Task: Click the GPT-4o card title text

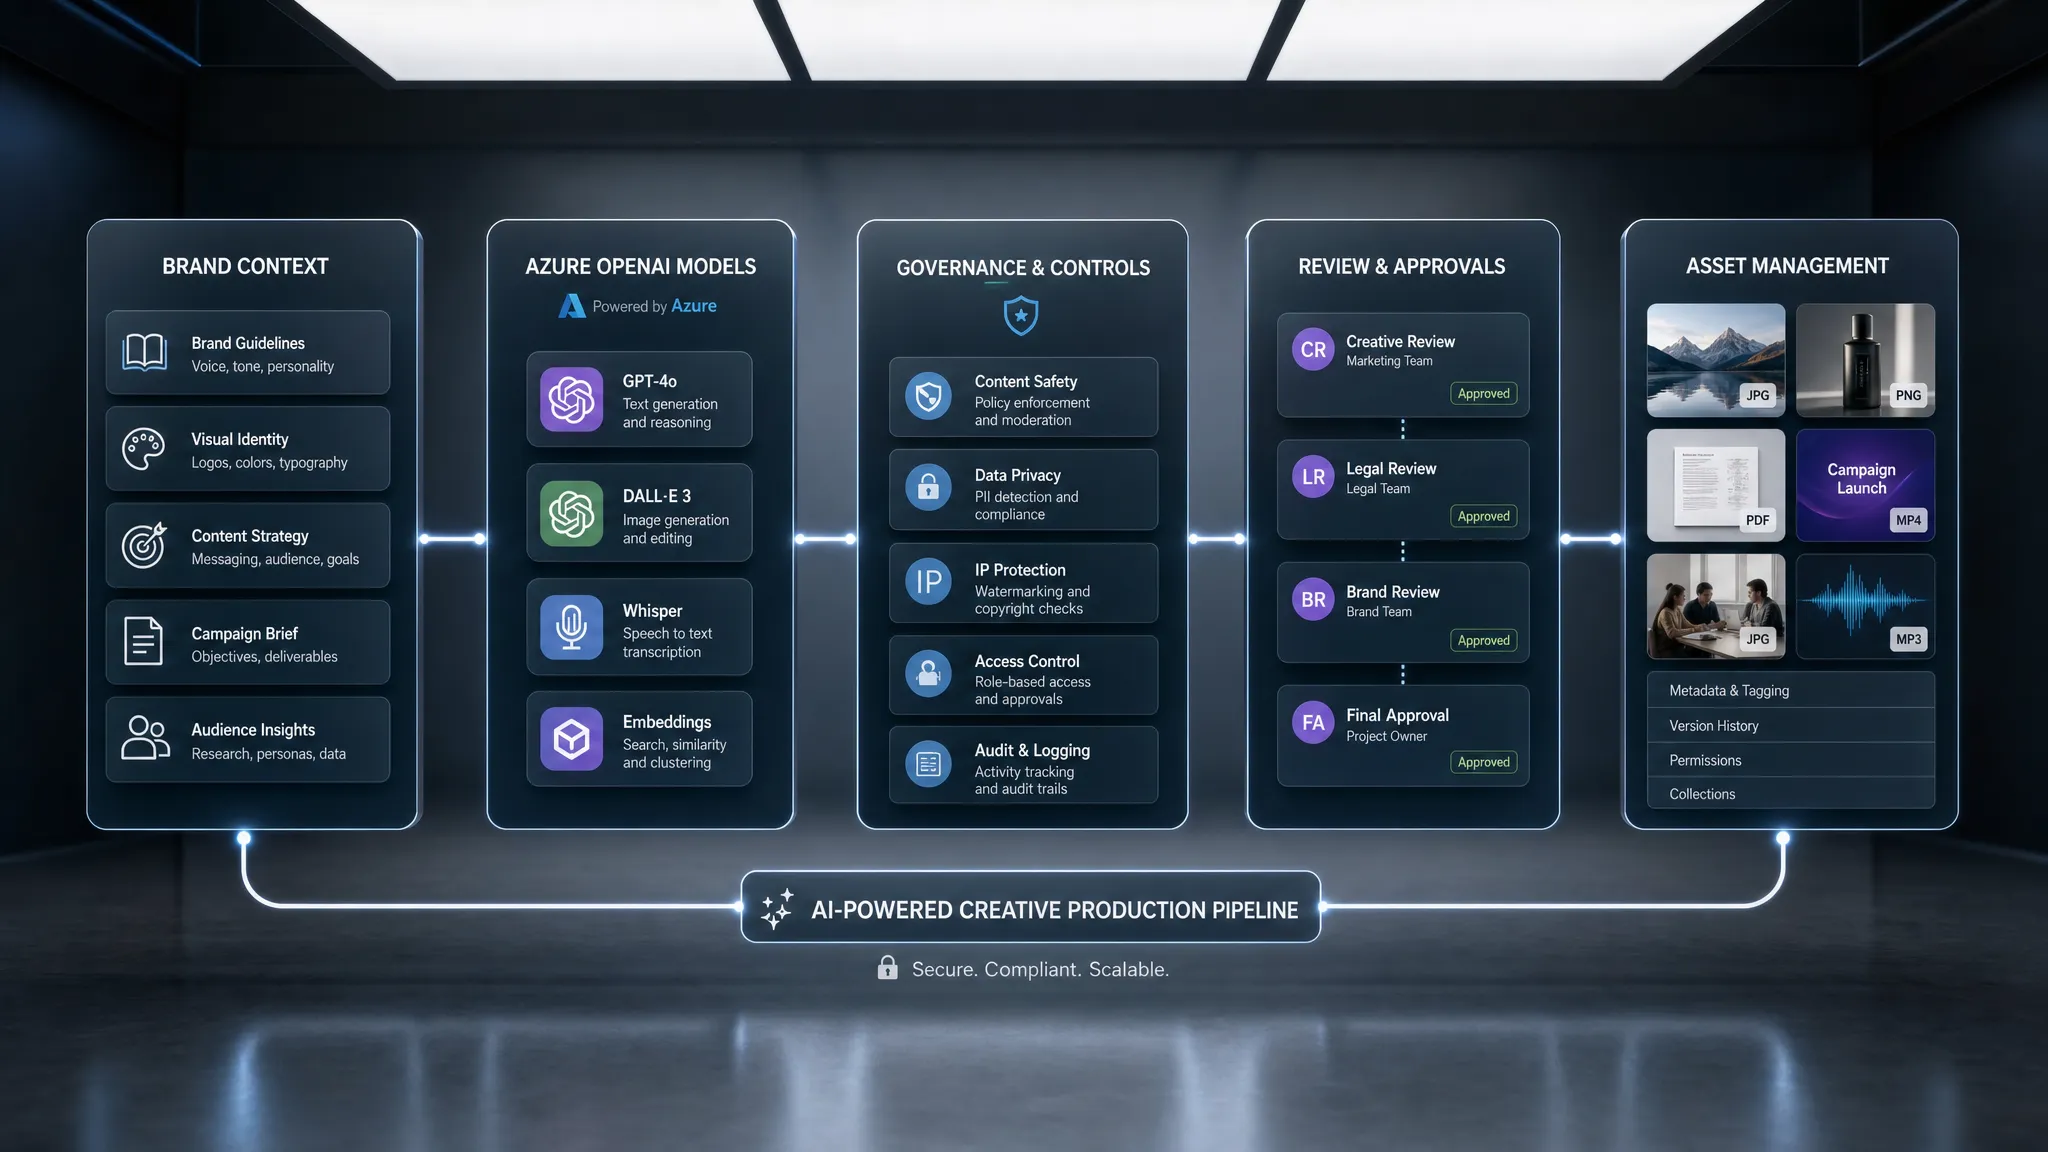Action: coord(650,381)
